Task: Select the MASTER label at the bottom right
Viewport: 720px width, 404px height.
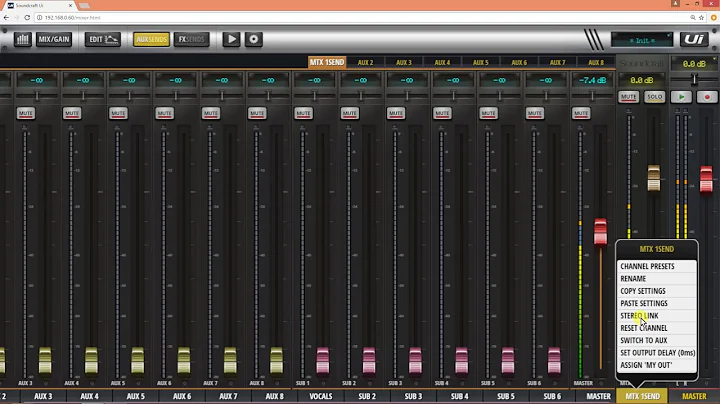Action: tap(694, 396)
